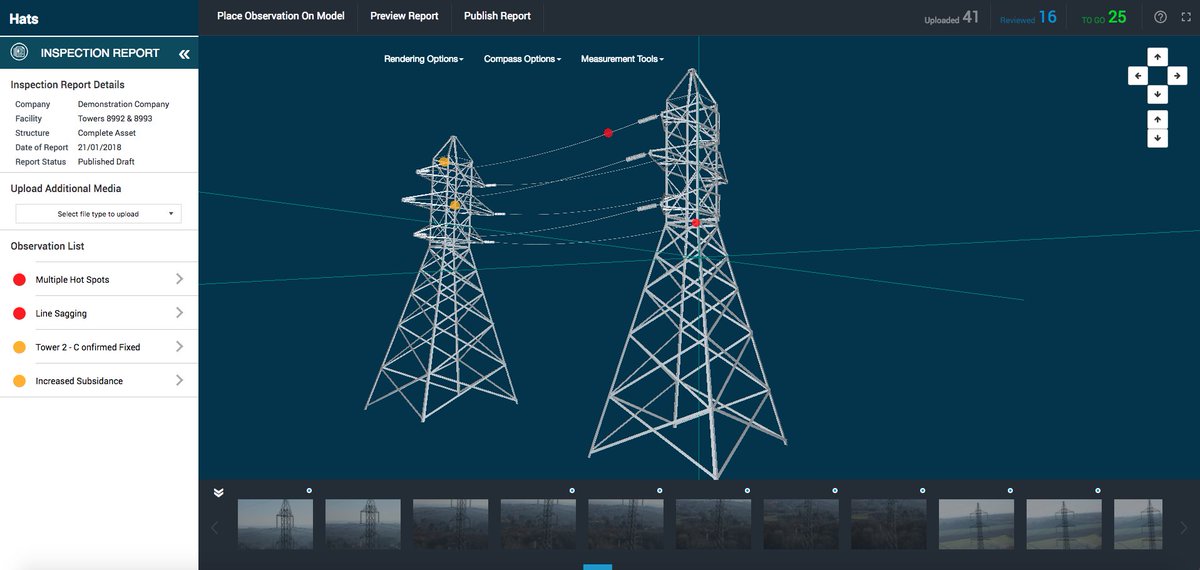
Task: Toggle fullscreen view icon
Action: (x=1184, y=17)
